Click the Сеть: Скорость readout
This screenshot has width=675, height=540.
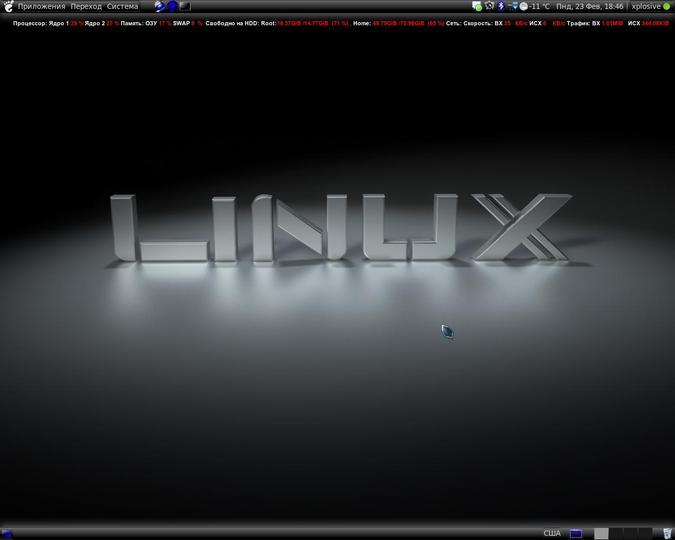(x=505, y=23)
